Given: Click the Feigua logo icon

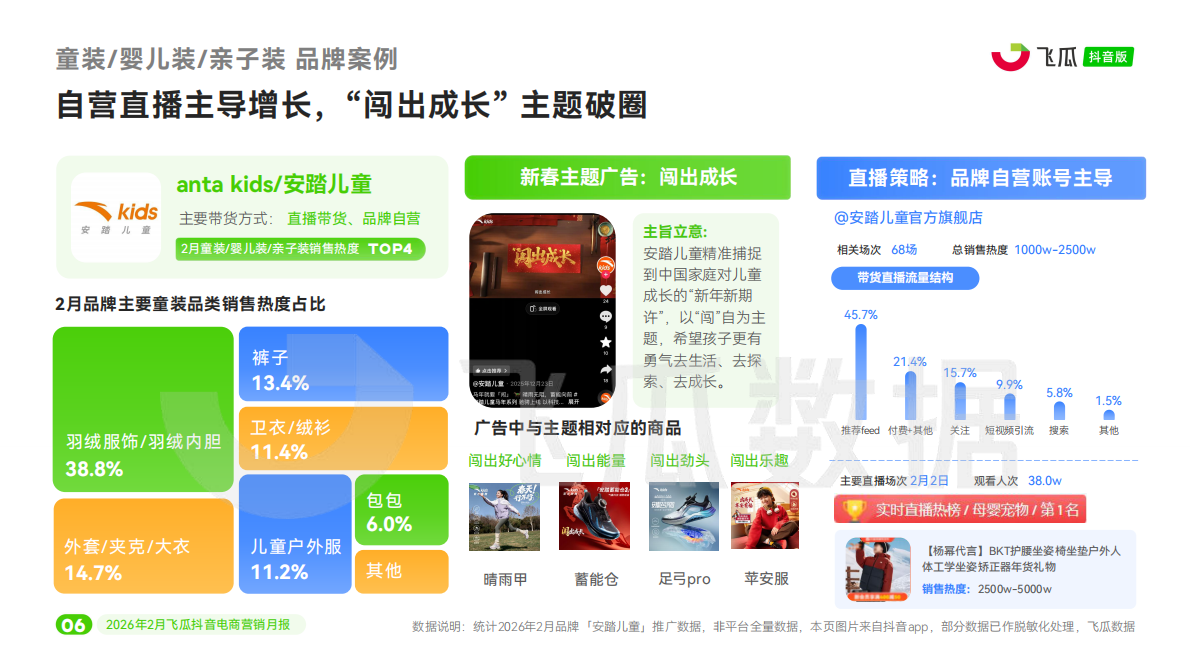Looking at the screenshot, I should tap(1010, 57).
